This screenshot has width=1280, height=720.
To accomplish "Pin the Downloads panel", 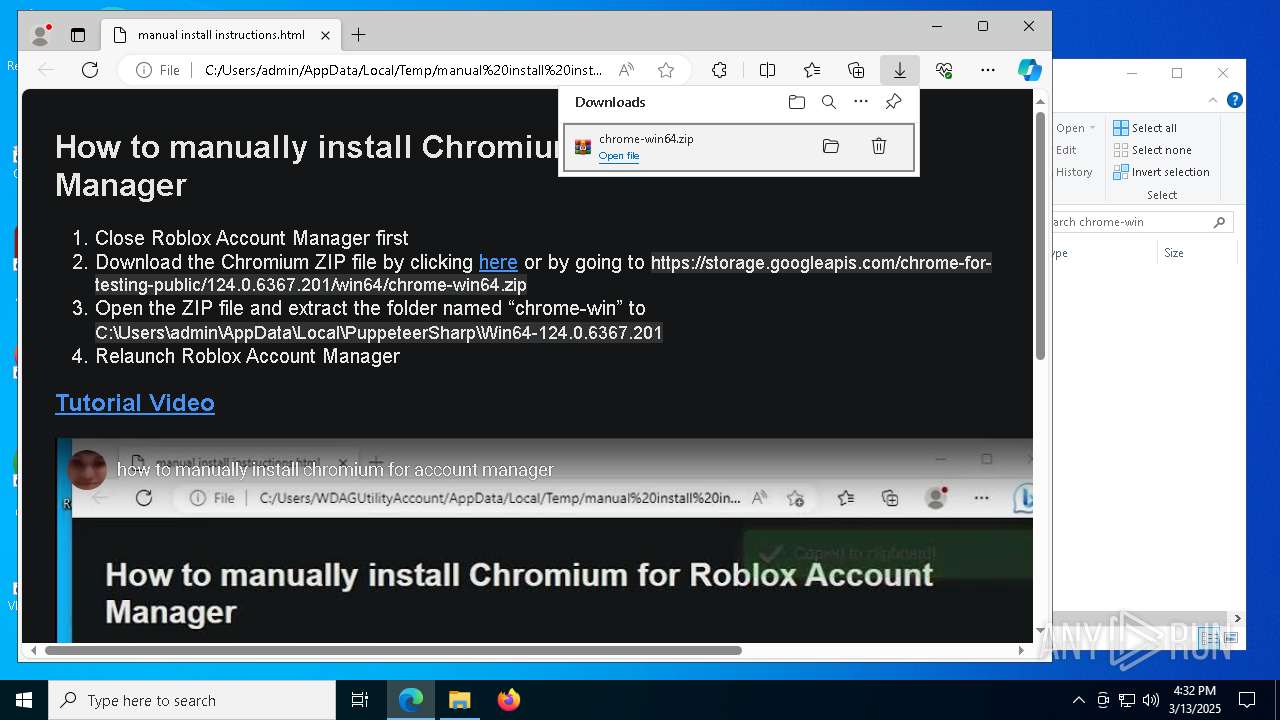I will point(893,102).
